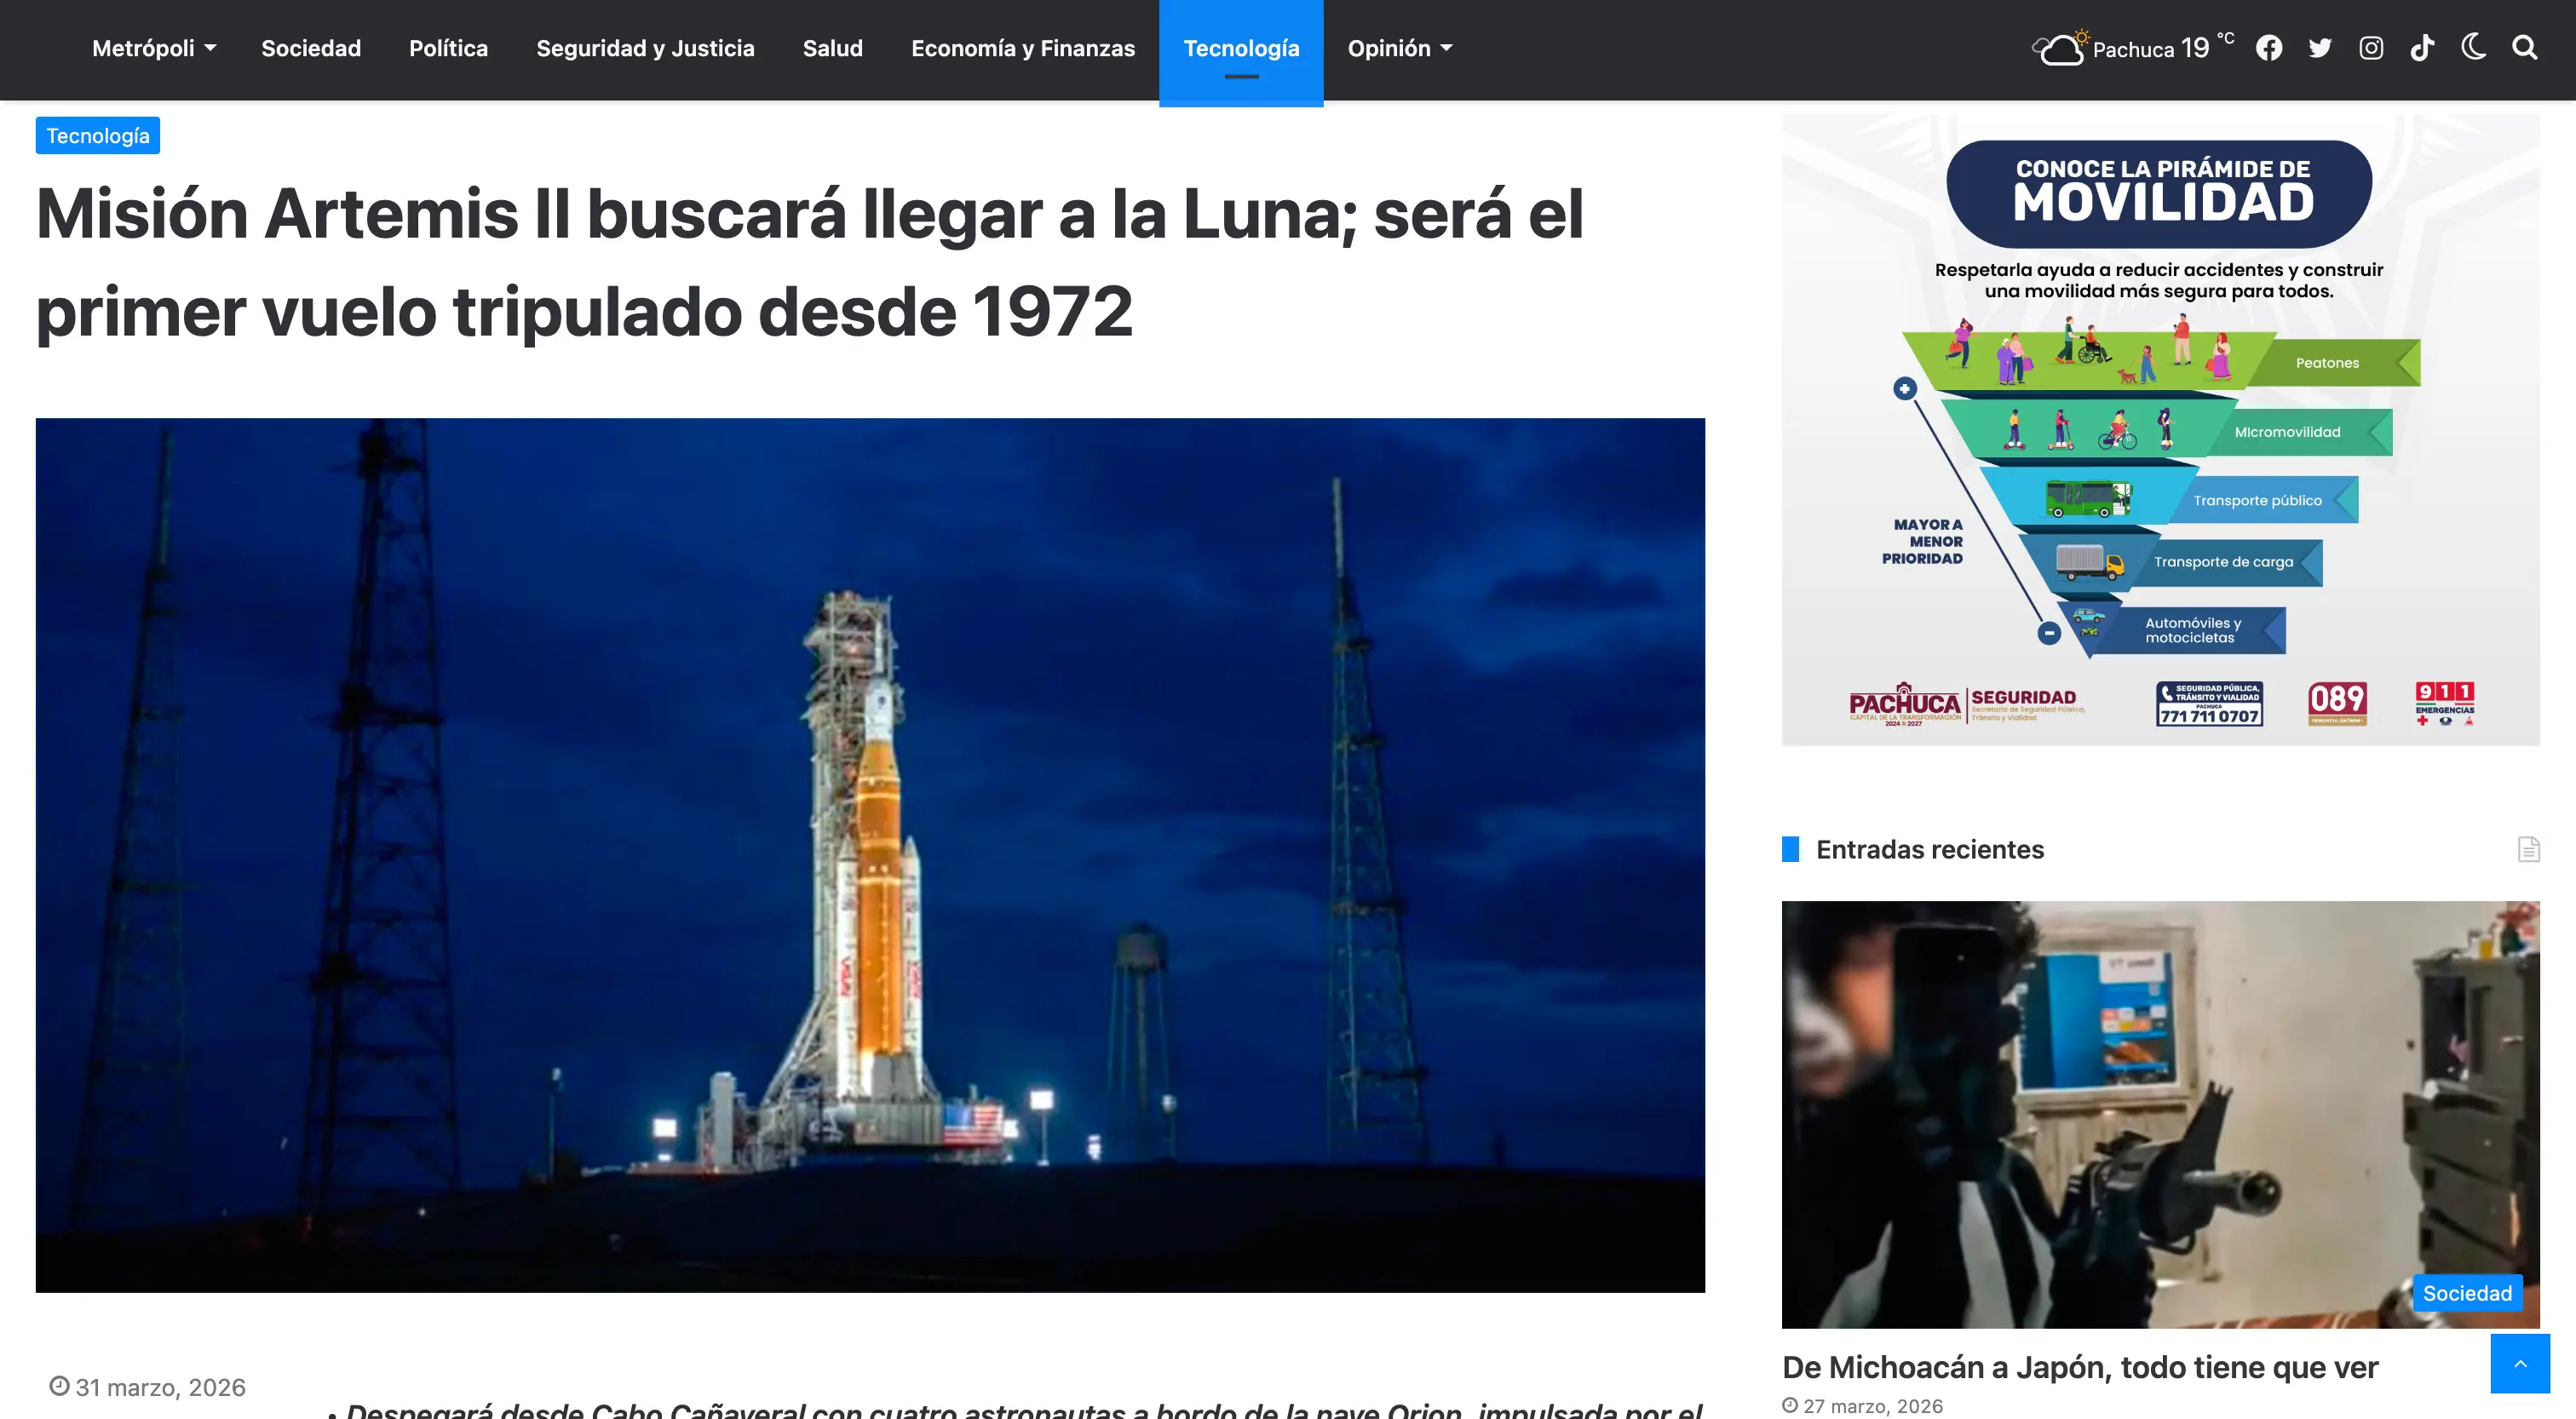2576x1419 pixels.
Task: Open the Seguridad y Justicia section
Action: pos(646,47)
